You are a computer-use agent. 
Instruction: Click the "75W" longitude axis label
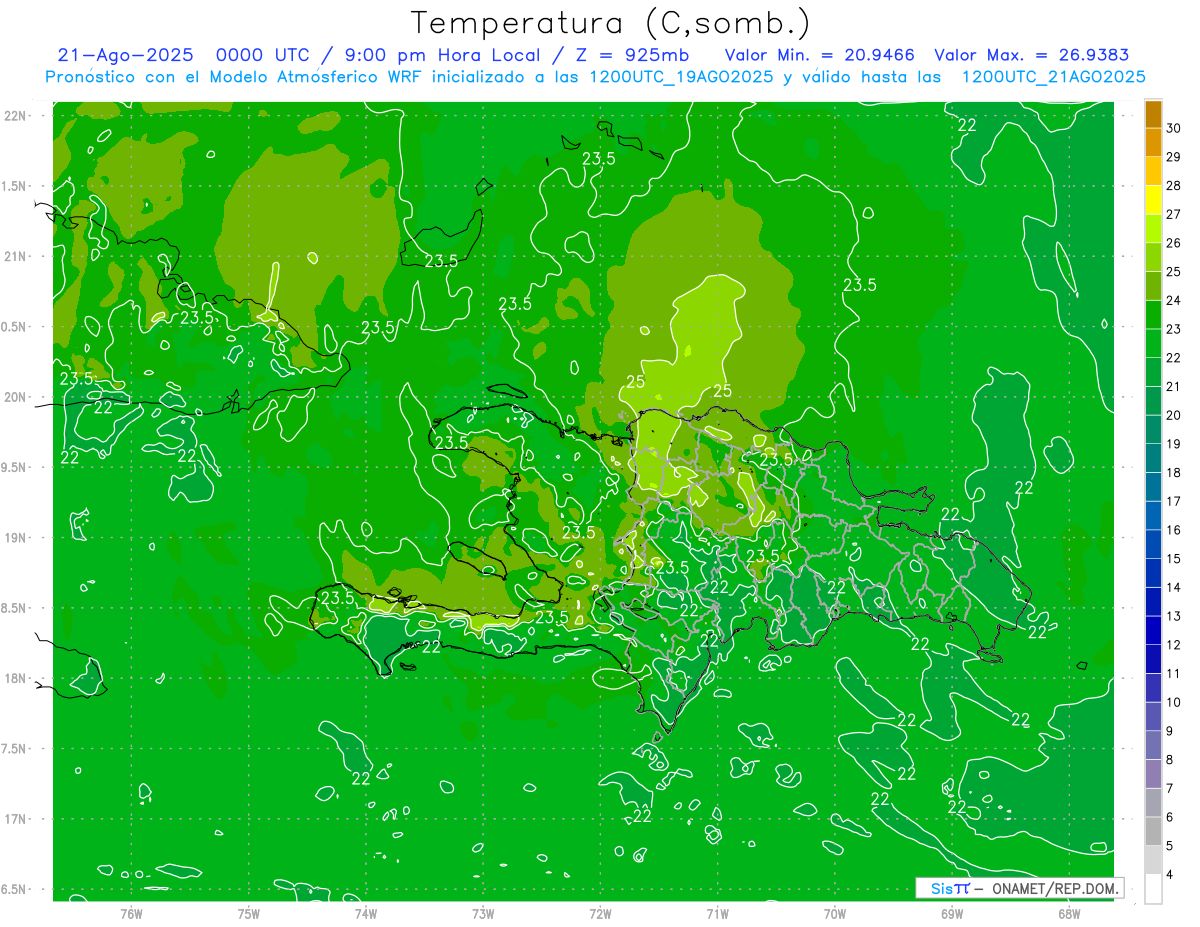[249, 913]
